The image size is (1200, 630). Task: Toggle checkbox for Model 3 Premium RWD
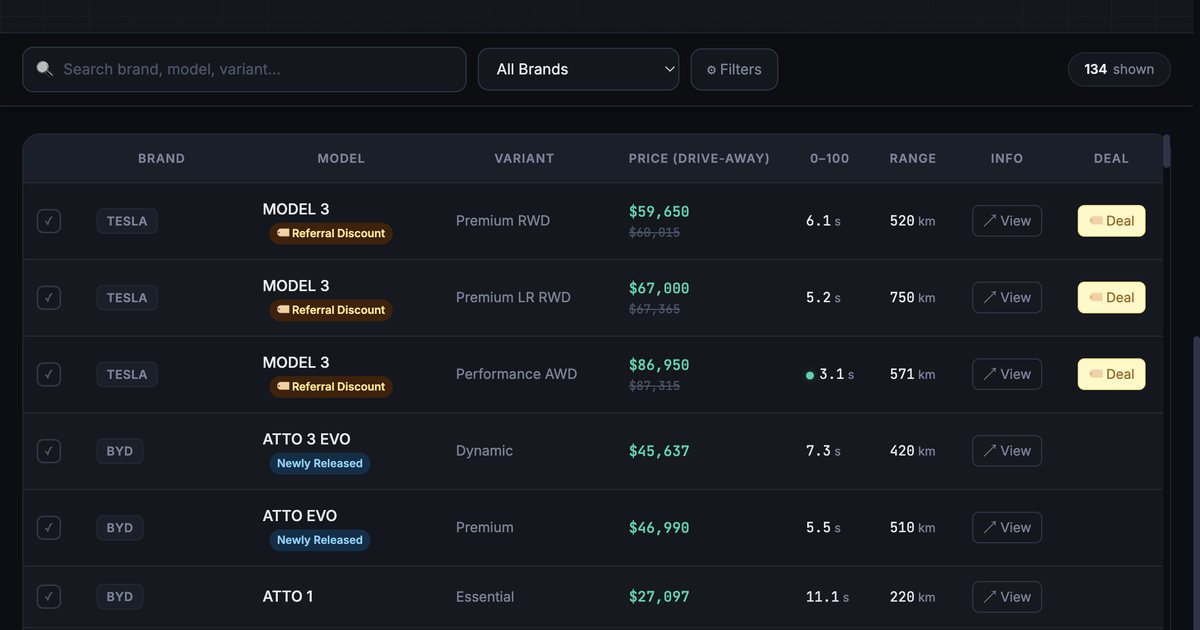[49, 221]
